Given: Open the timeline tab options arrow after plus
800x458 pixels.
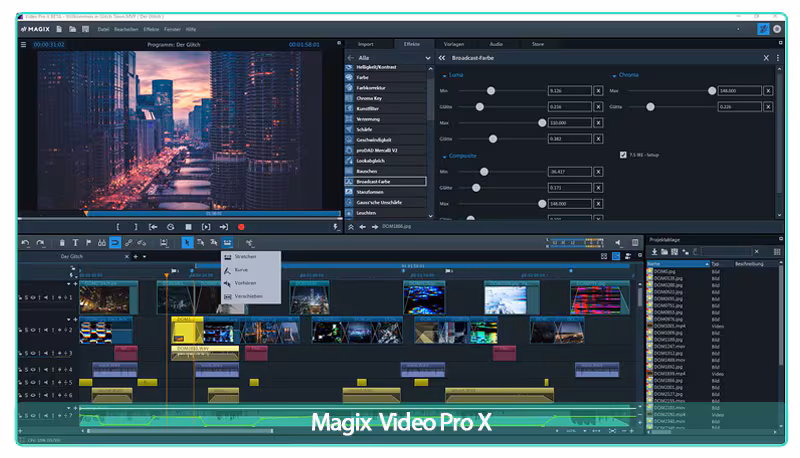Looking at the screenshot, I should (x=144, y=257).
